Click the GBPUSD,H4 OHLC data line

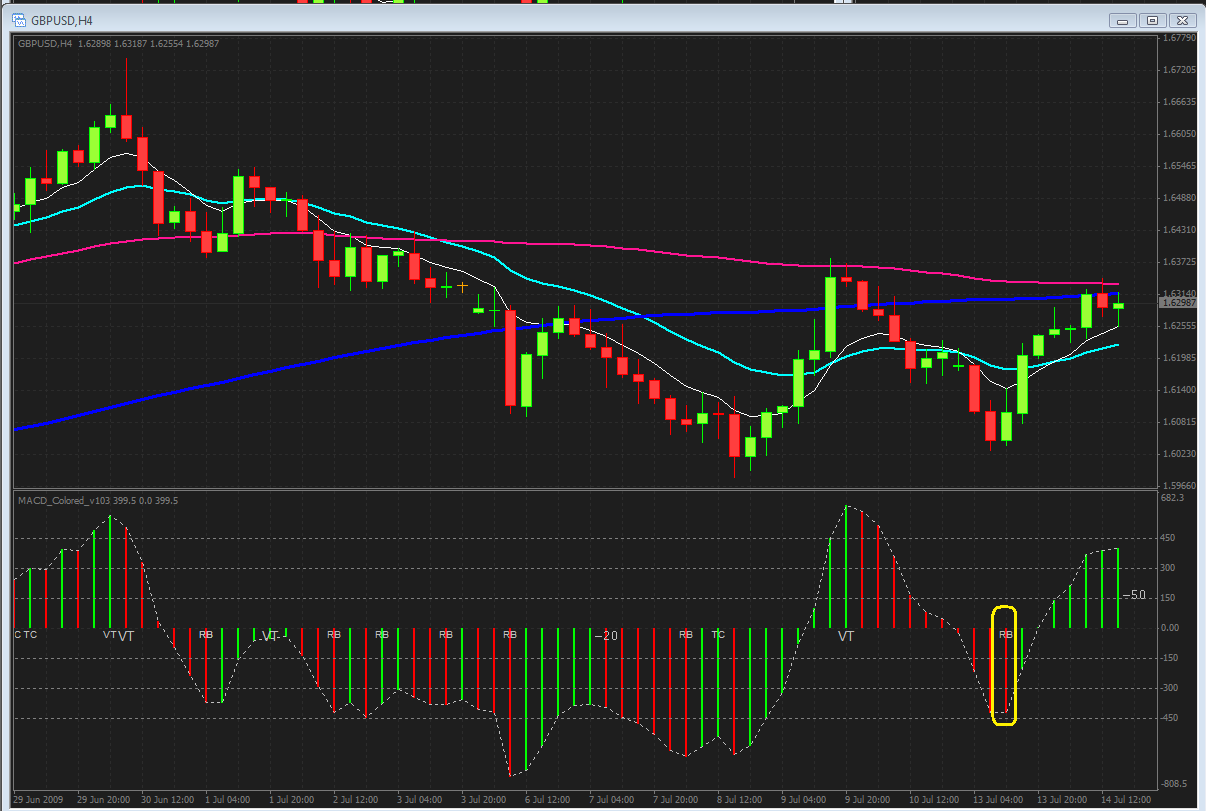pyautogui.click(x=118, y=43)
